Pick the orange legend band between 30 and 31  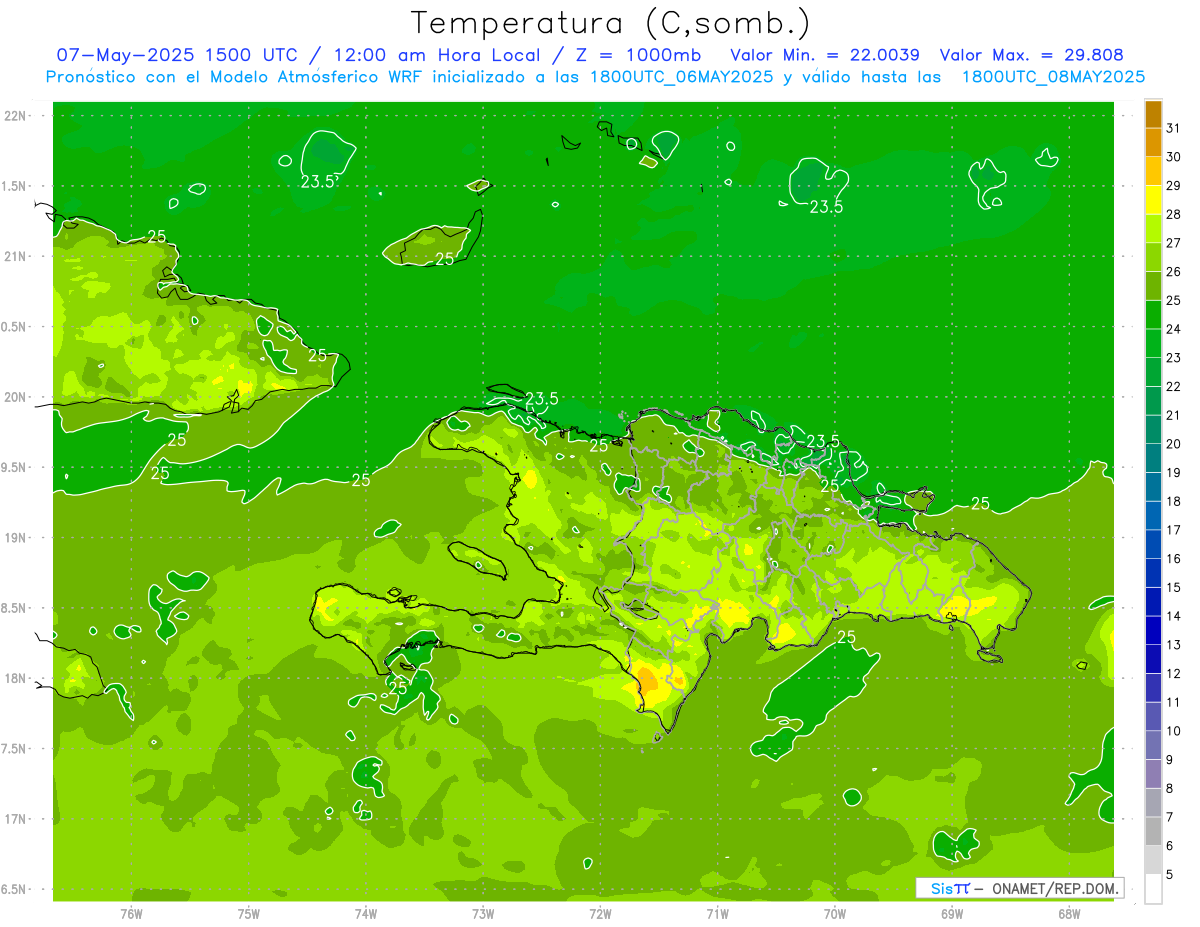(1153, 143)
